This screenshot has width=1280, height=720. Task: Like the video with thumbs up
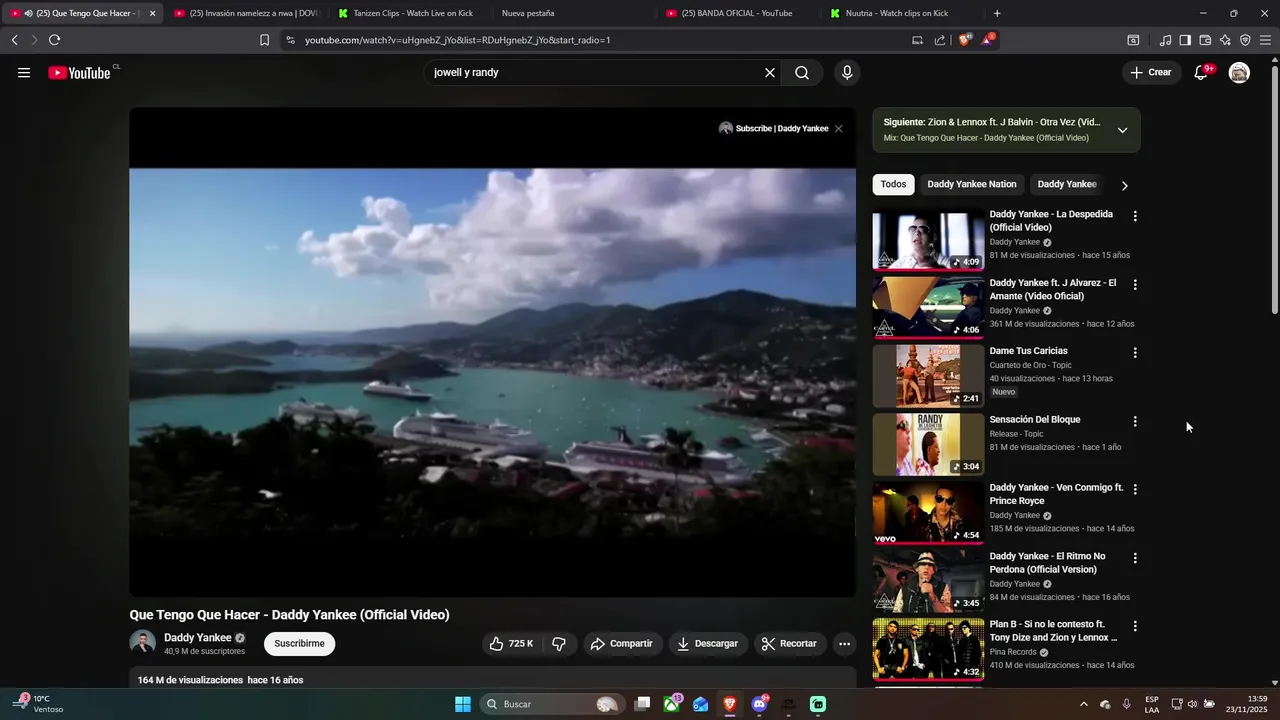pyautogui.click(x=511, y=644)
